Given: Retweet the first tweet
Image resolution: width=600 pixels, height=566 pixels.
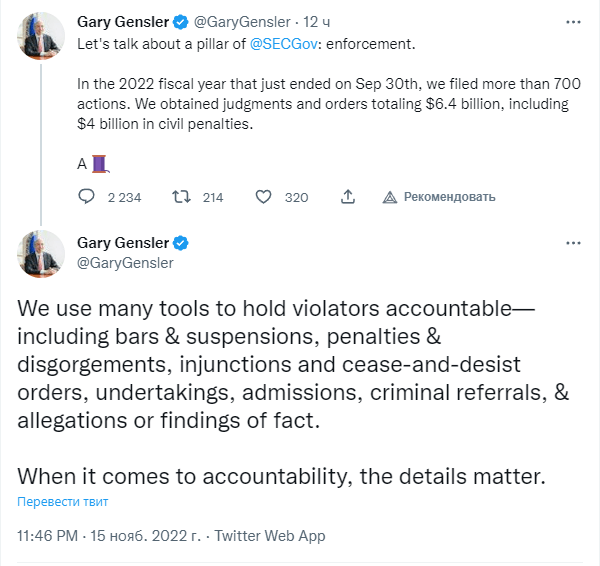Looking at the screenshot, I should (x=181, y=197).
